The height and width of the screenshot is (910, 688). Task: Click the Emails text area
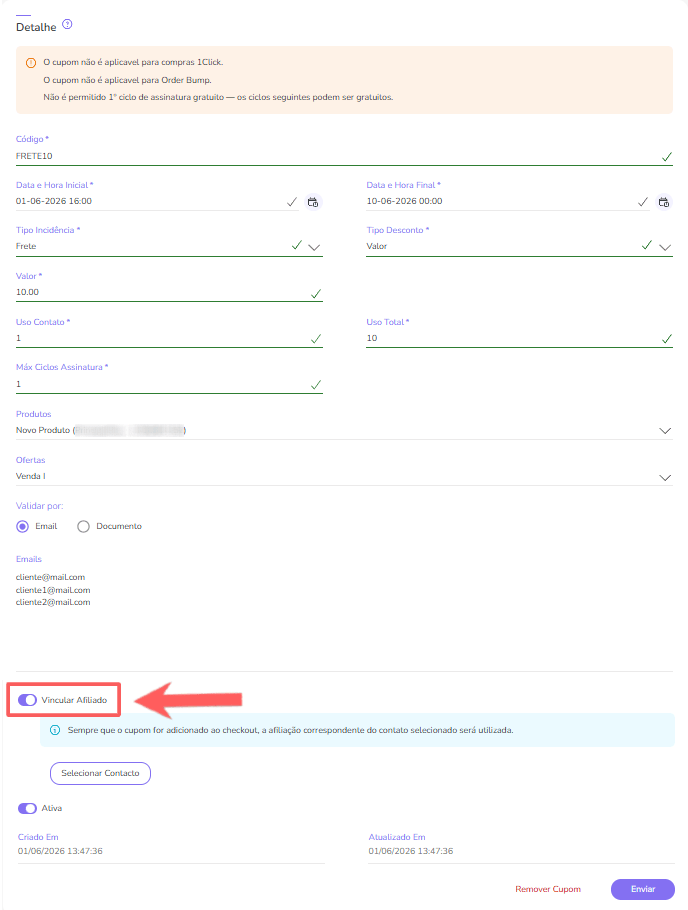pos(344,620)
